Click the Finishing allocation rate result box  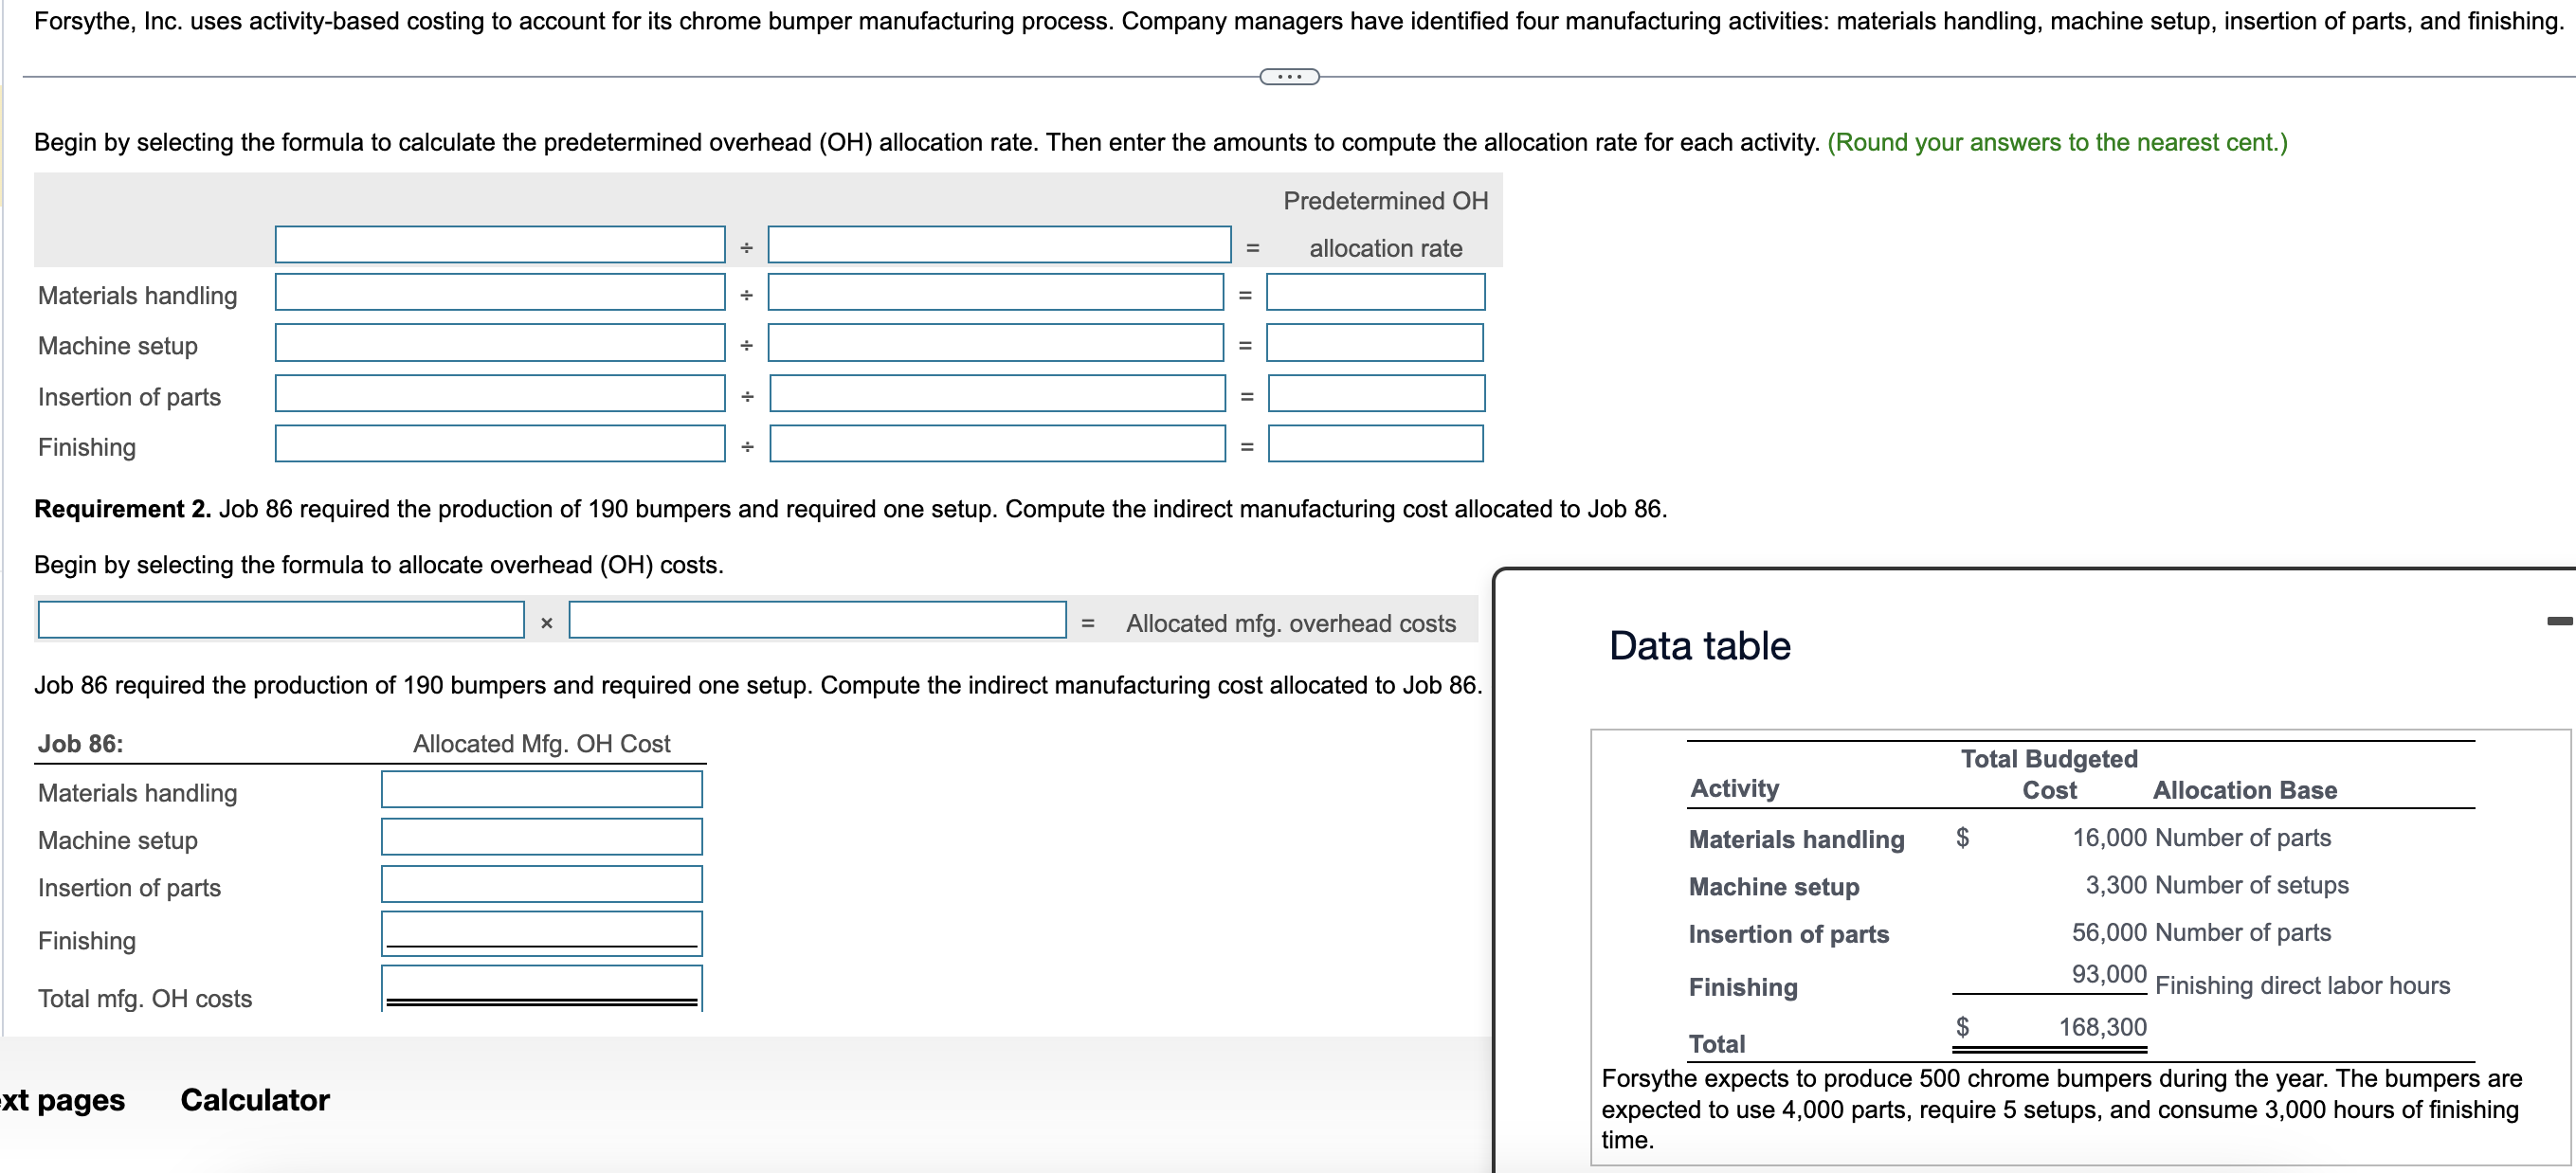pyautogui.click(x=1376, y=443)
